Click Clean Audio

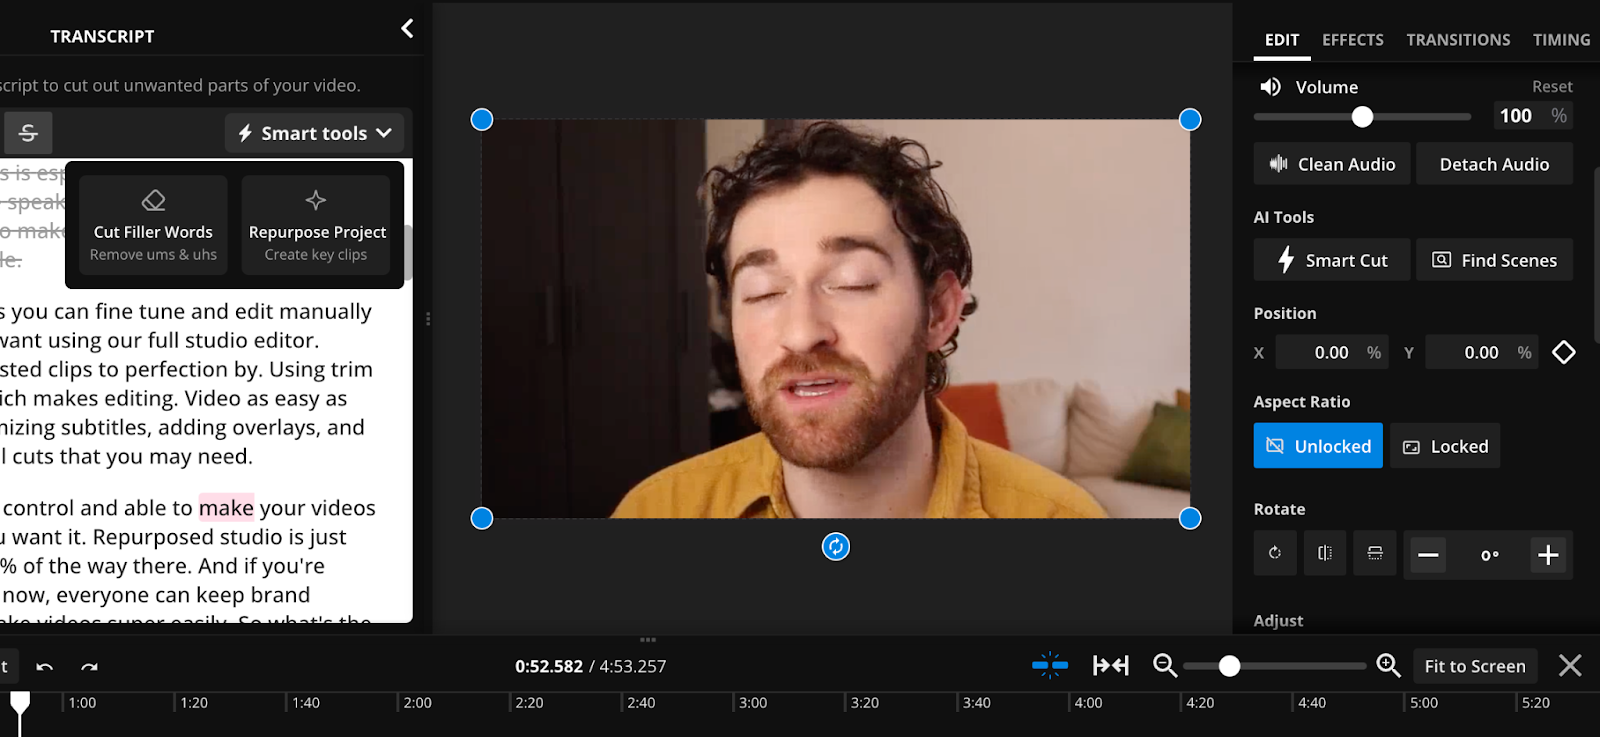[x=1332, y=164]
